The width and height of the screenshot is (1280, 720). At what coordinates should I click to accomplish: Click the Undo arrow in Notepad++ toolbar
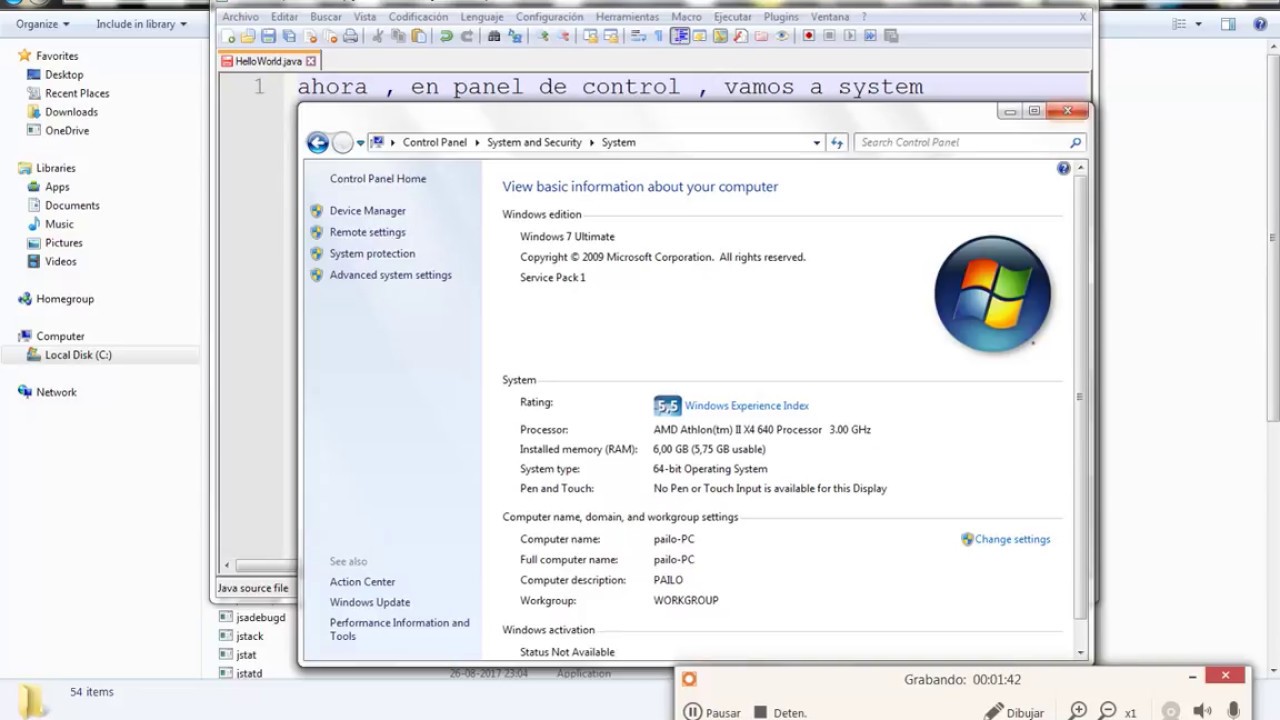pyautogui.click(x=446, y=36)
